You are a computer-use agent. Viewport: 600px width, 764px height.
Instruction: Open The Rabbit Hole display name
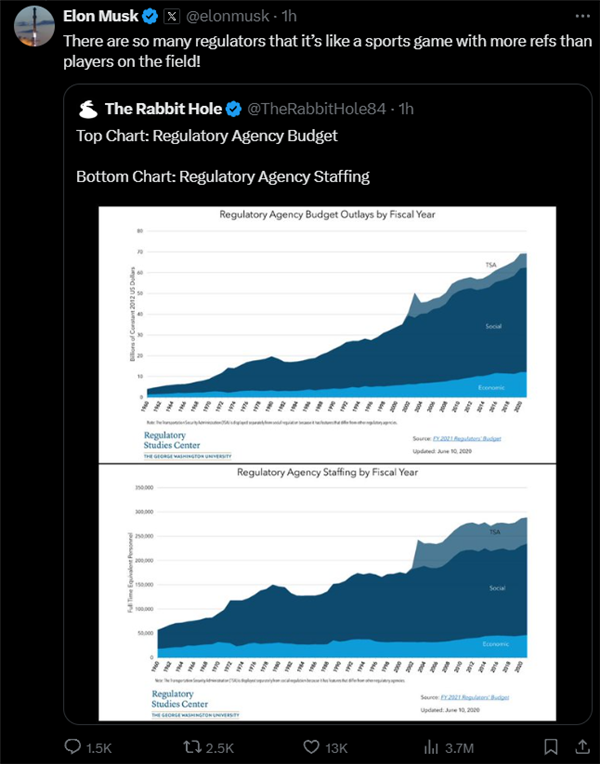[163, 108]
